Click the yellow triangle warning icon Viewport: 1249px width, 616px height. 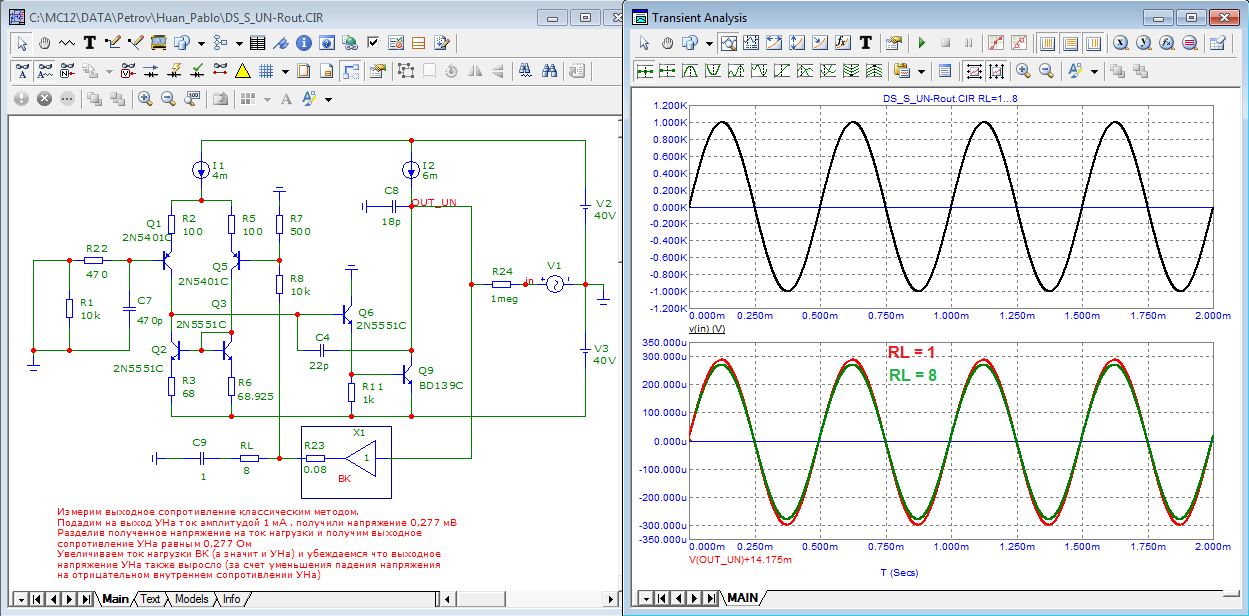tap(242, 71)
